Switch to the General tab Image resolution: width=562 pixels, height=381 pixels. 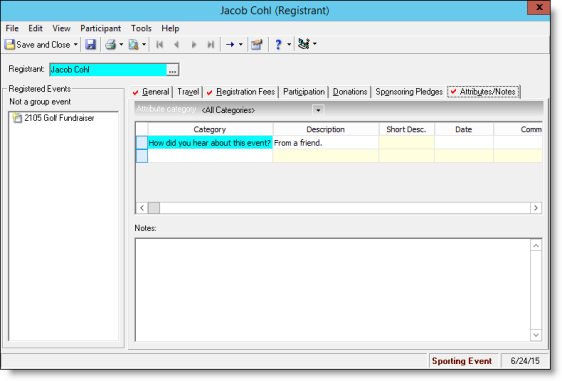click(x=151, y=92)
